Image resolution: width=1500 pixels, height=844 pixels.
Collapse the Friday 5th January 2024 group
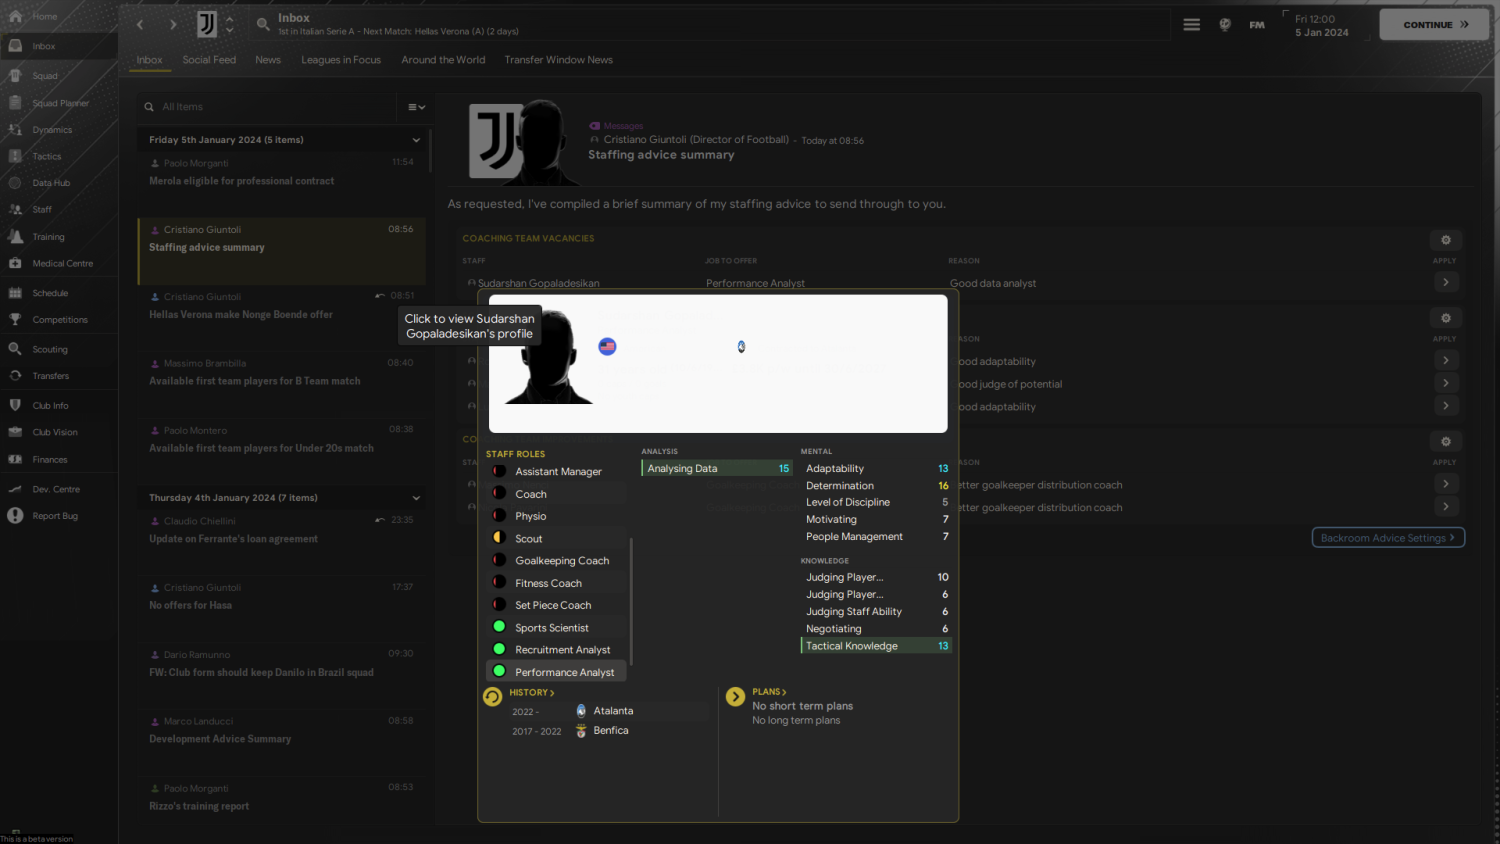click(416, 139)
